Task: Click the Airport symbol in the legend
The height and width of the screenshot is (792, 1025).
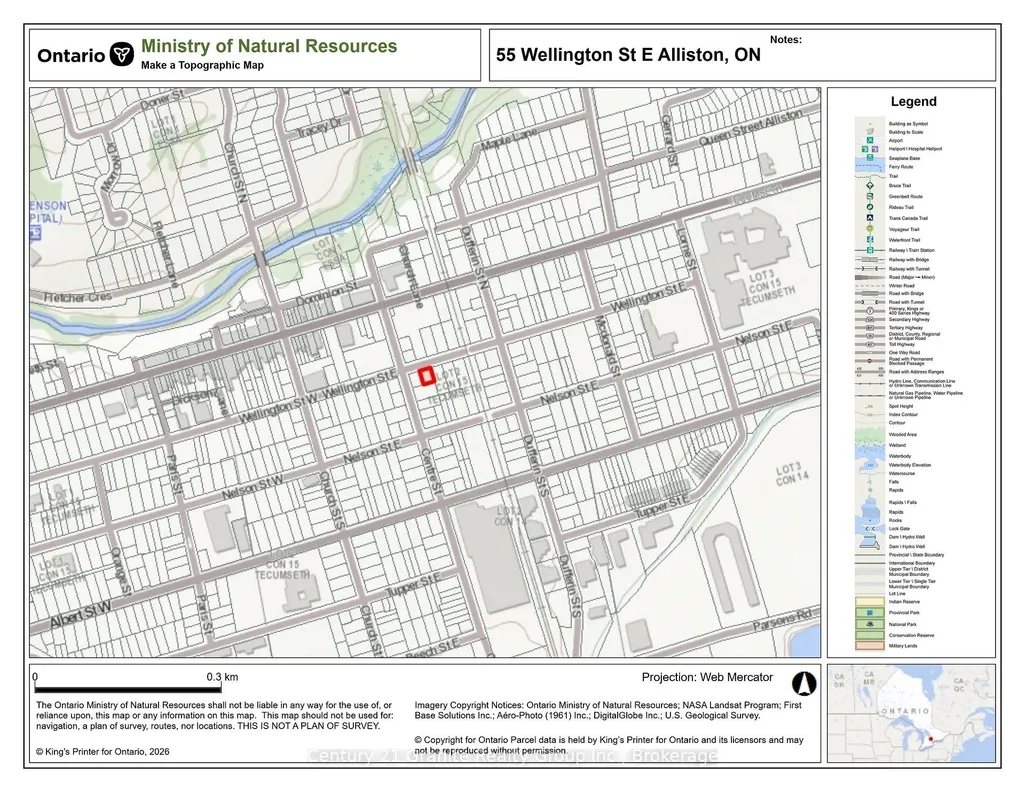Action: point(870,140)
